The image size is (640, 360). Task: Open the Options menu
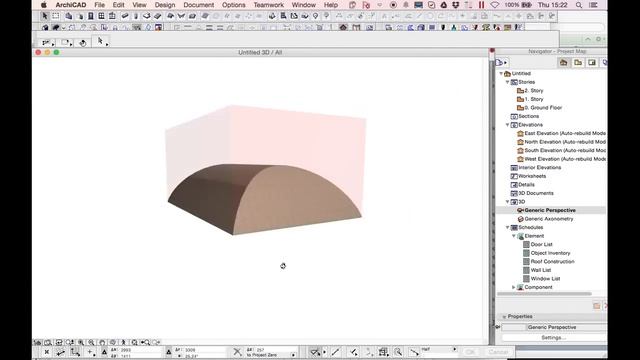click(x=233, y=5)
